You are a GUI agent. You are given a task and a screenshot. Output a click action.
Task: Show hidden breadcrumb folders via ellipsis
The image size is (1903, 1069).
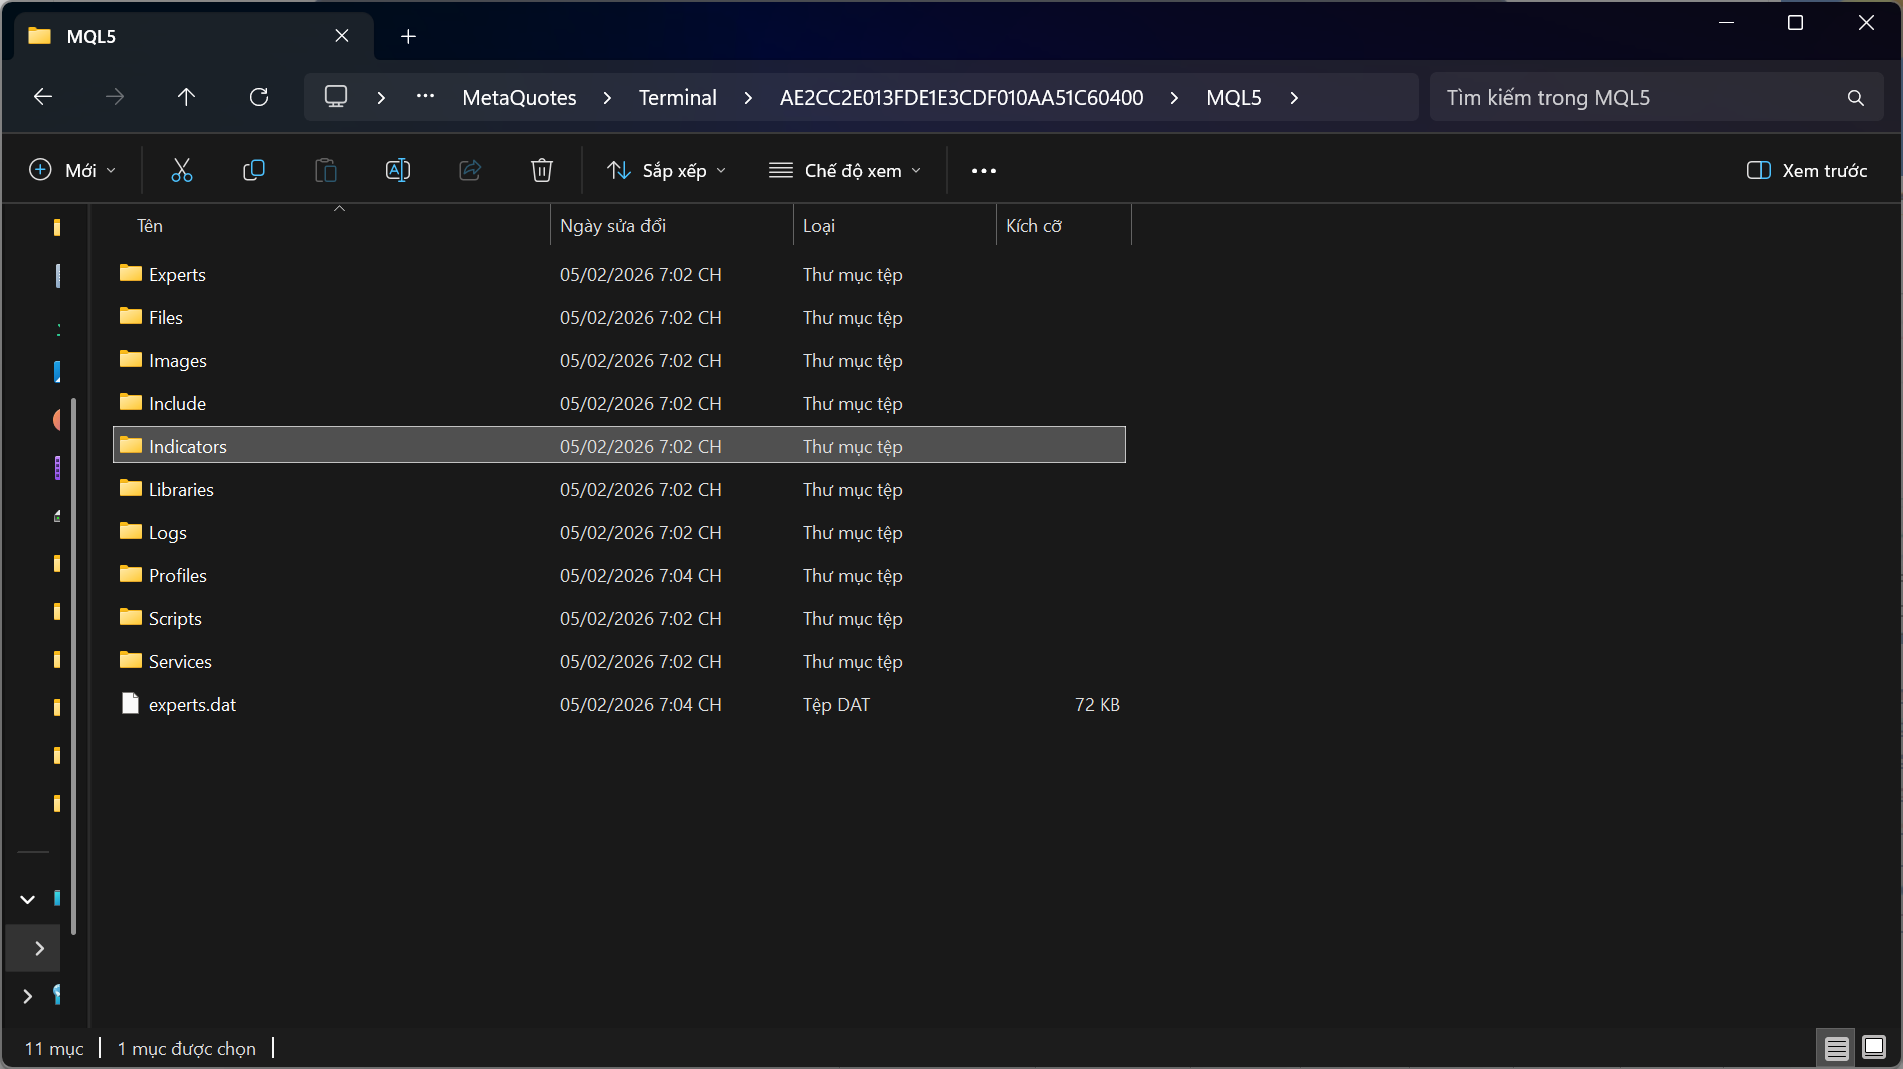click(425, 97)
